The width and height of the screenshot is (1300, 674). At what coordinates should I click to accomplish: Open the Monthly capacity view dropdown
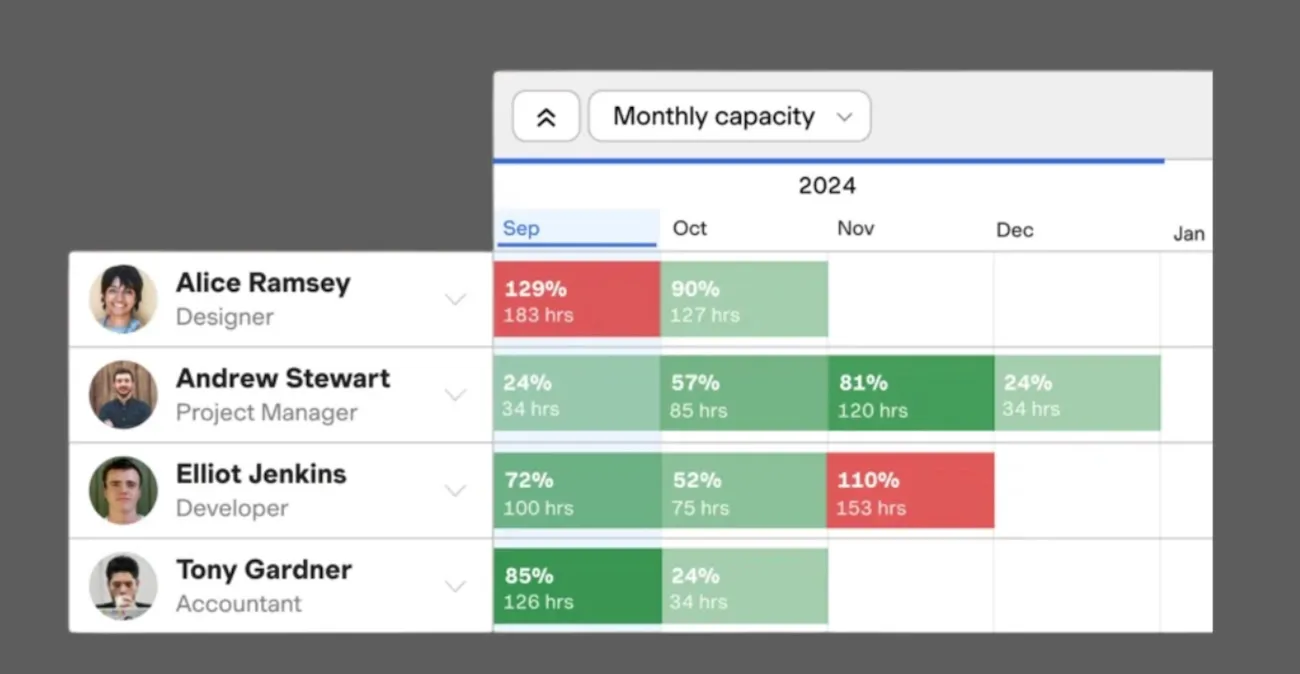729,116
